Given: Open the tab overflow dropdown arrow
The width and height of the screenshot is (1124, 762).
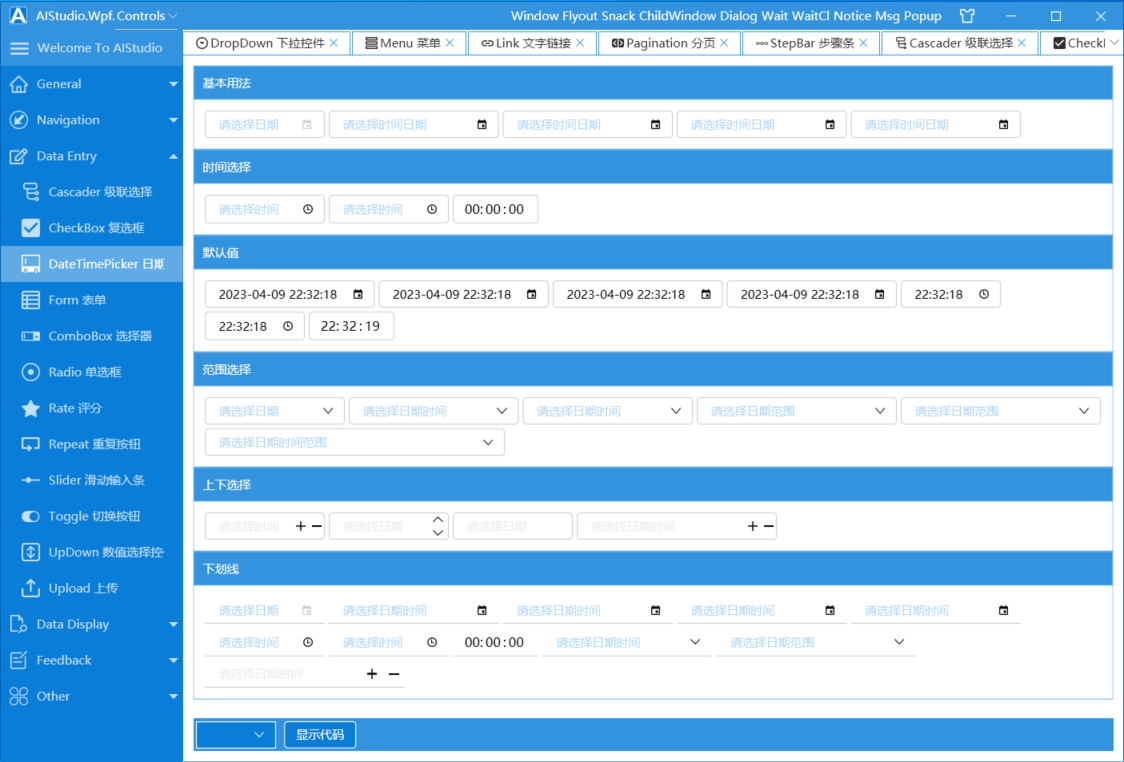Looking at the screenshot, I should tap(1114, 43).
